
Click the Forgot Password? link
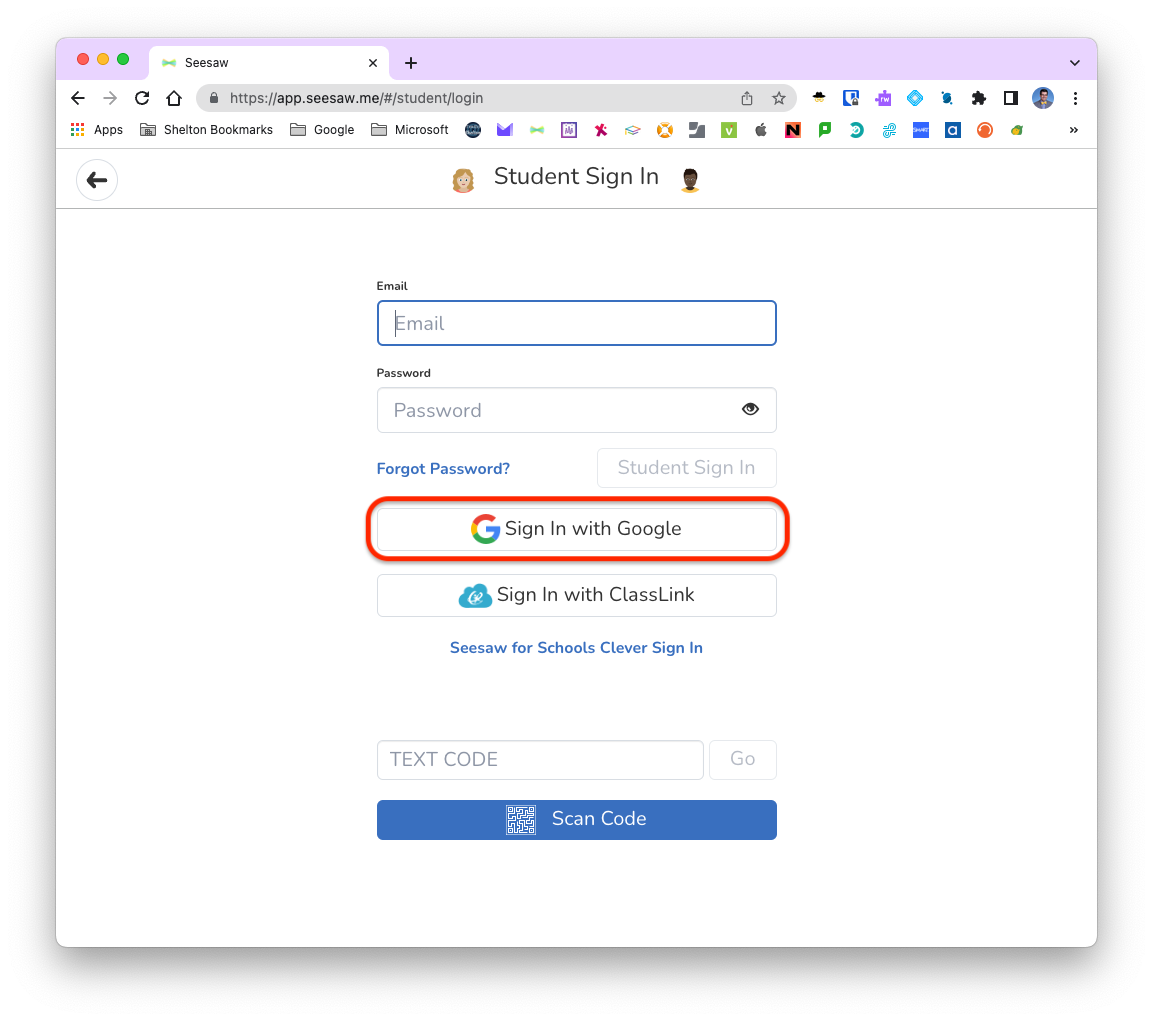pos(443,469)
